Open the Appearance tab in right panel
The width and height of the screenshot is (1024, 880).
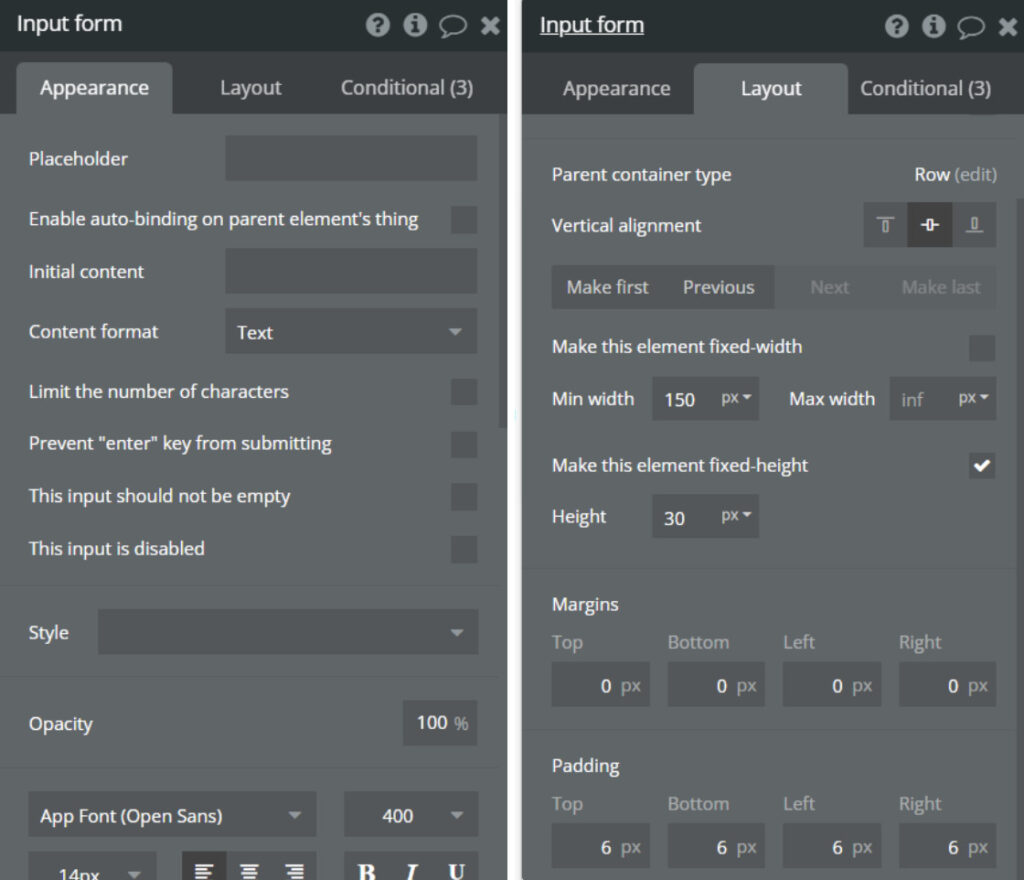(616, 89)
